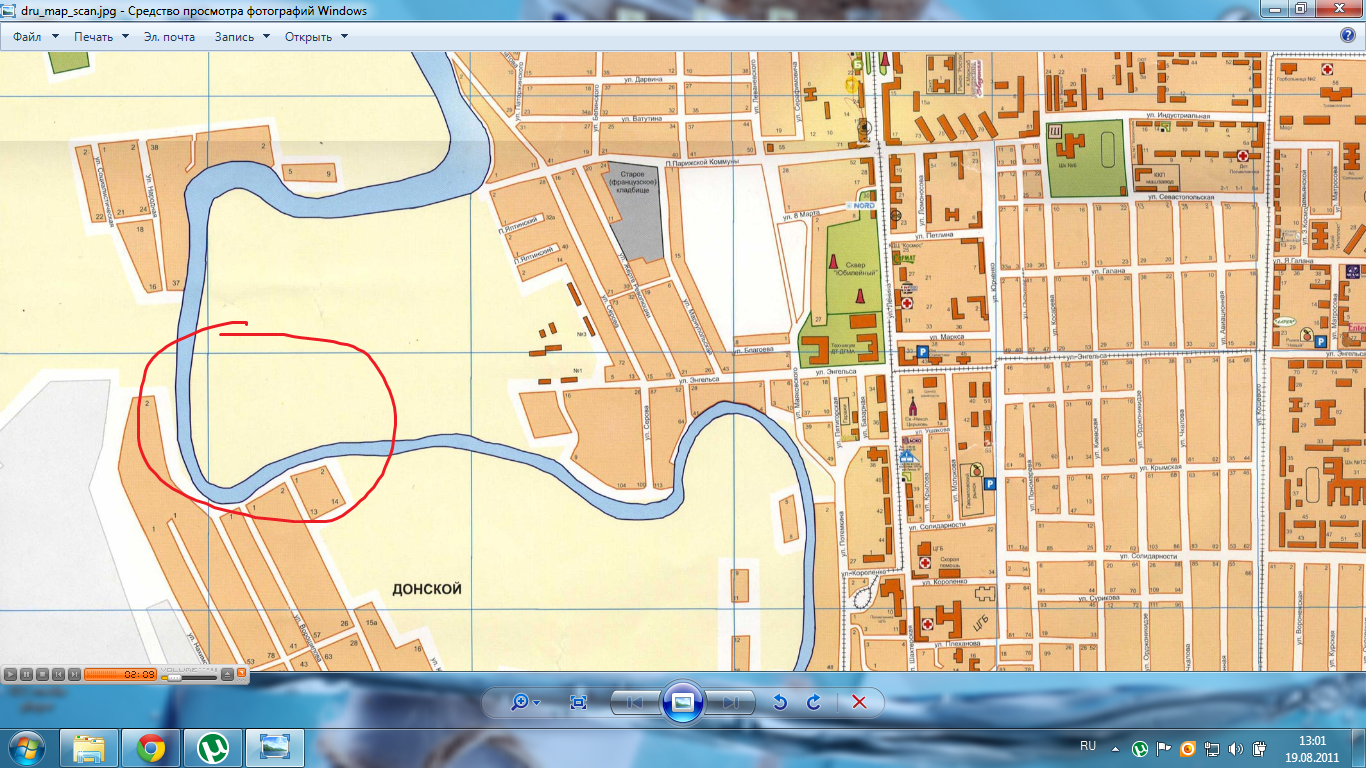Rotate image counterclockwise
Image resolution: width=1366 pixels, height=768 pixels.
pyautogui.click(x=781, y=702)
